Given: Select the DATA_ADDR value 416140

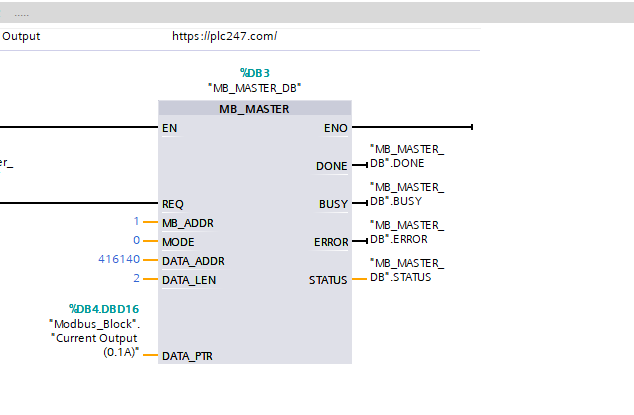Looking at the screenshot, I should pos(119,259).
